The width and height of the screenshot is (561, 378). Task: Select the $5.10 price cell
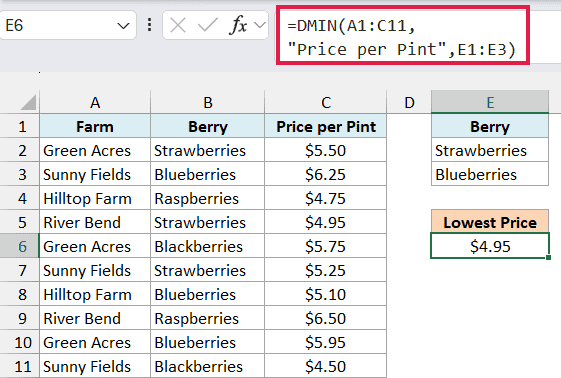pos(326,294)
